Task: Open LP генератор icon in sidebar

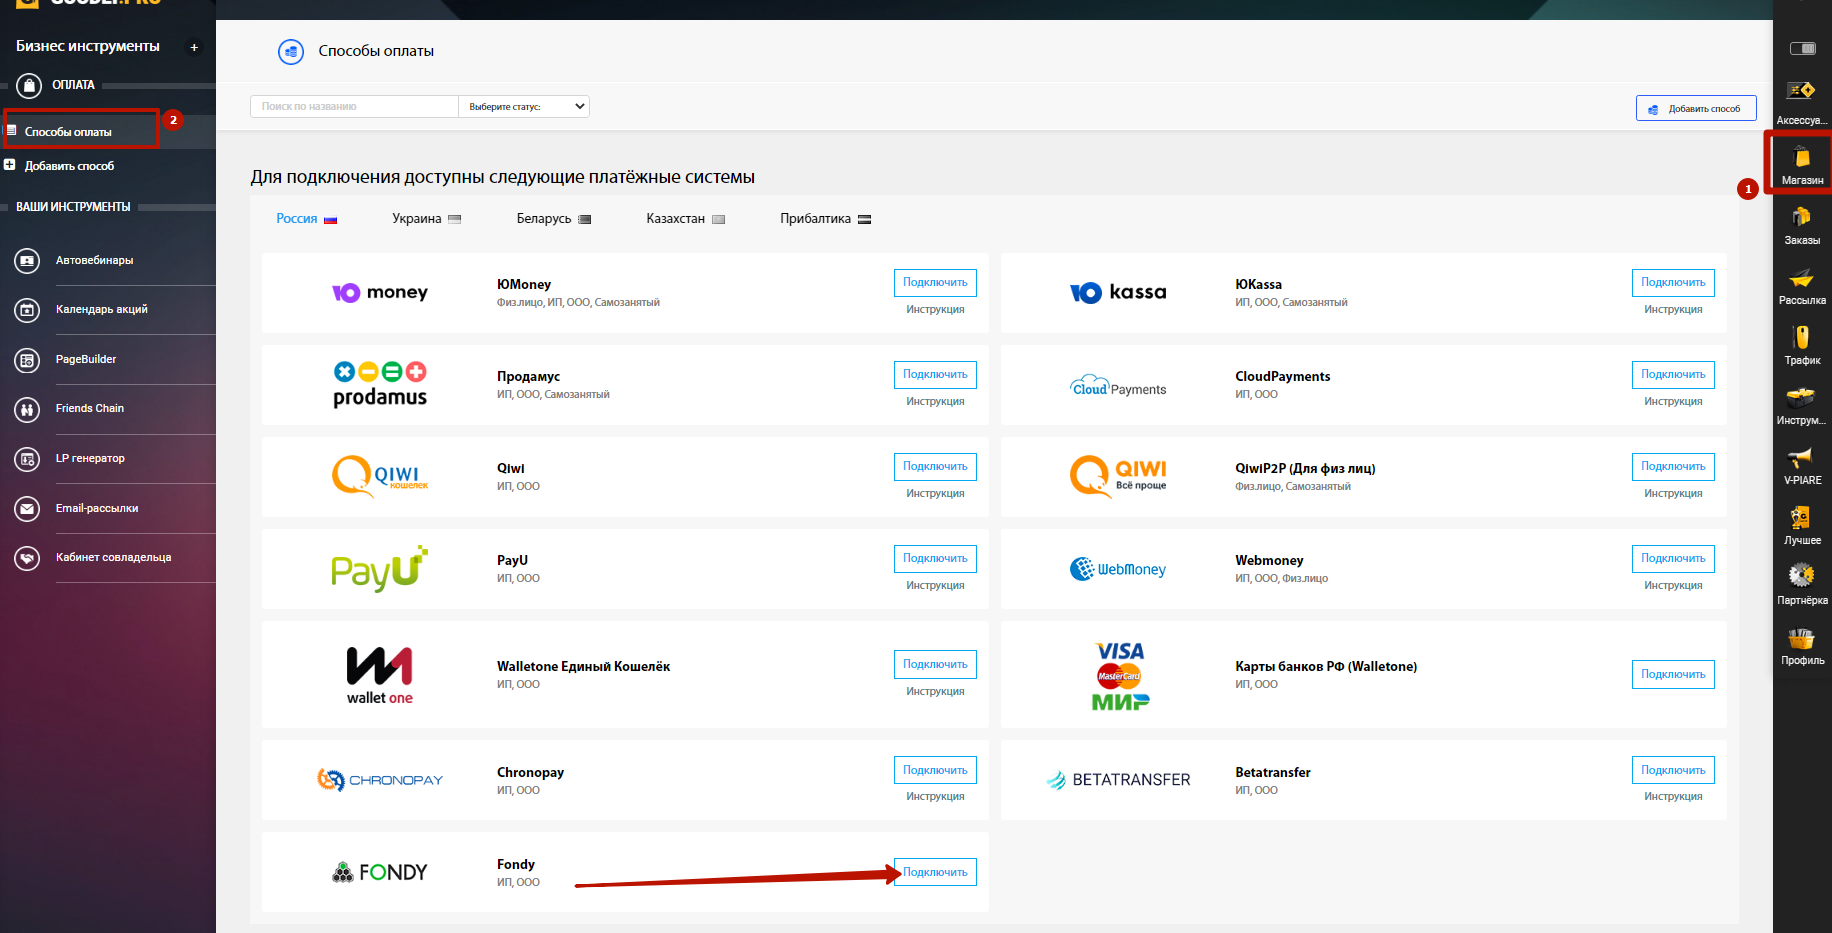Action: pyautogui.click(x=27, y=459)
